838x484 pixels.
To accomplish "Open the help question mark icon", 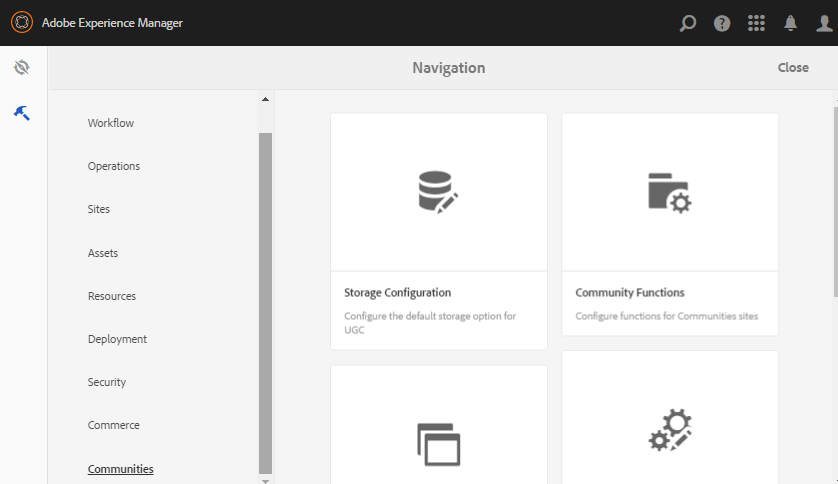I will [x=721, y=23].
